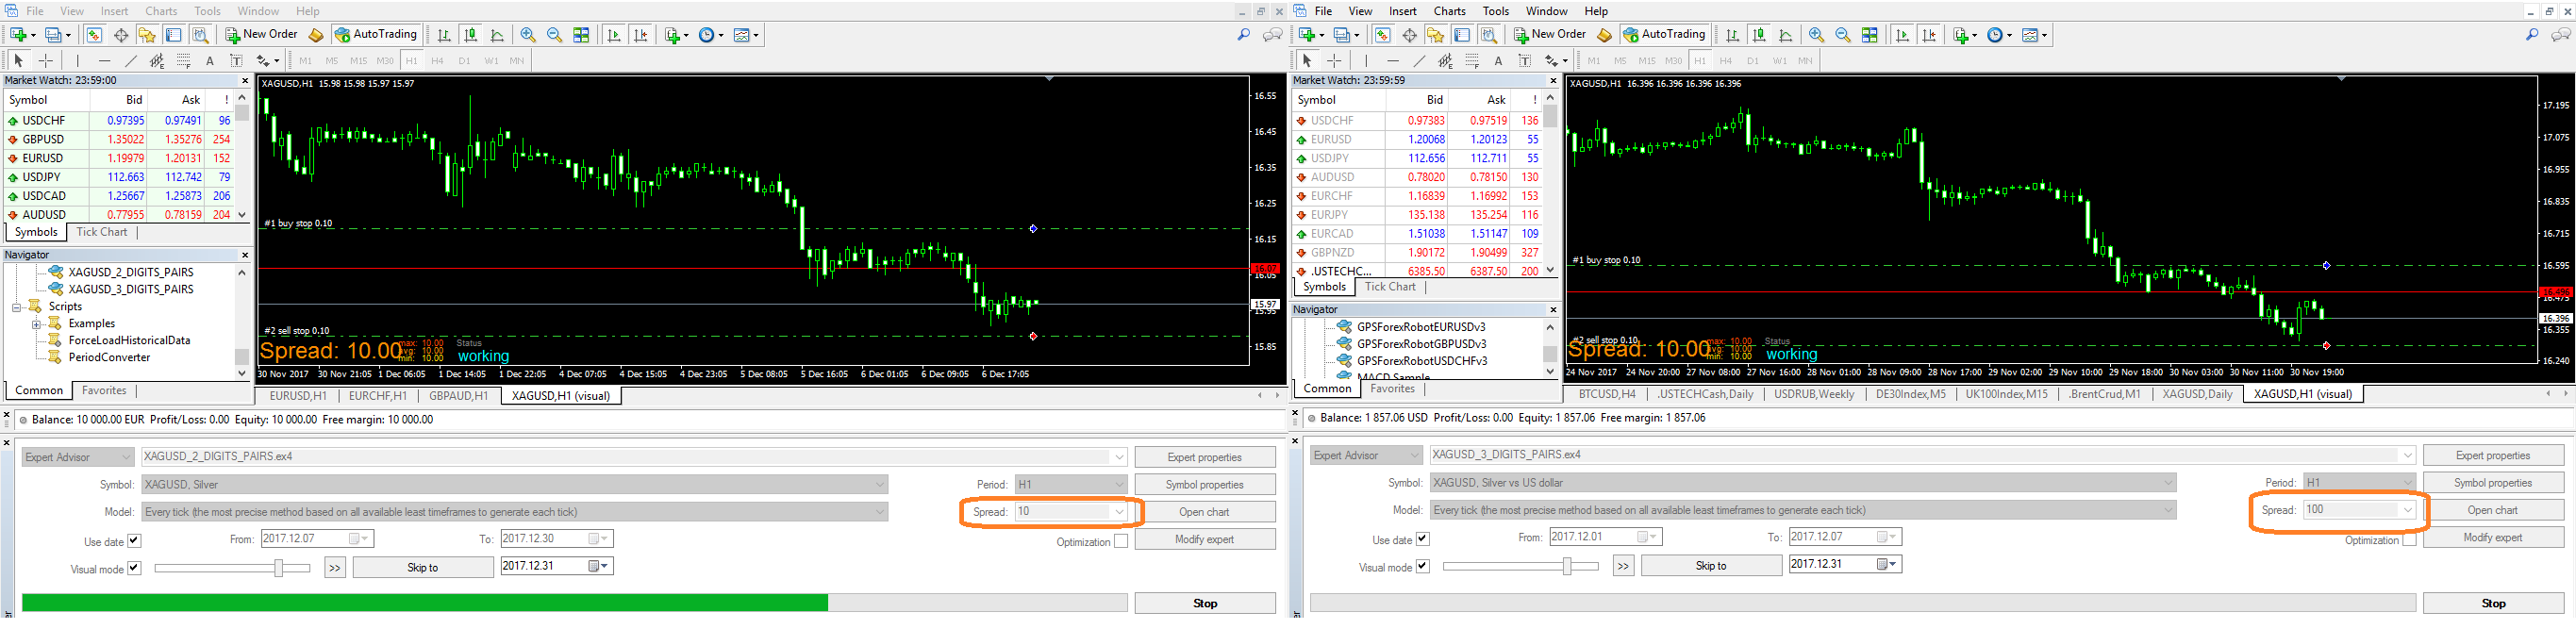Toggle Visual mode checkbox in right tester

(x=1423, y=566)
